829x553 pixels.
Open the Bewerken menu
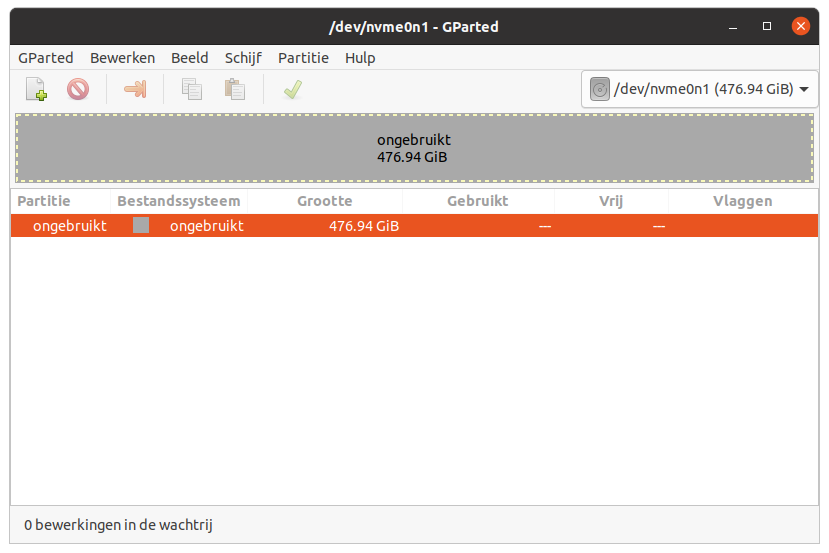[122, 58]
